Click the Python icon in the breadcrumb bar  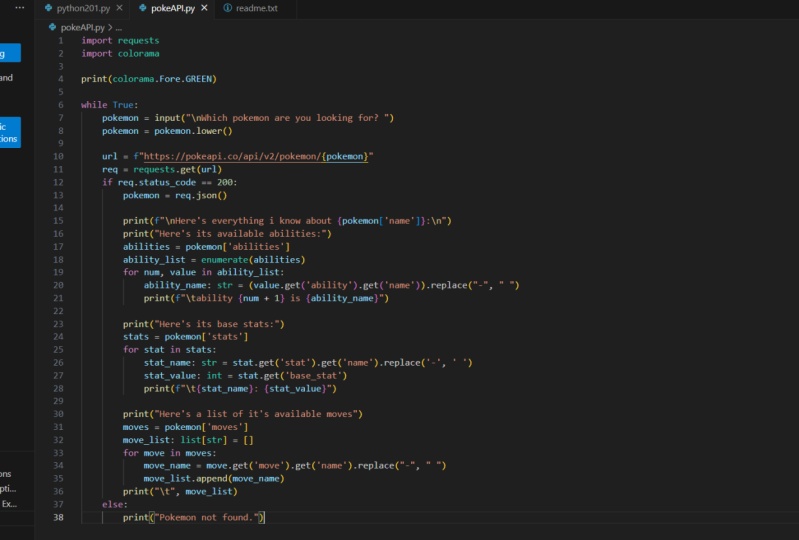52,28
